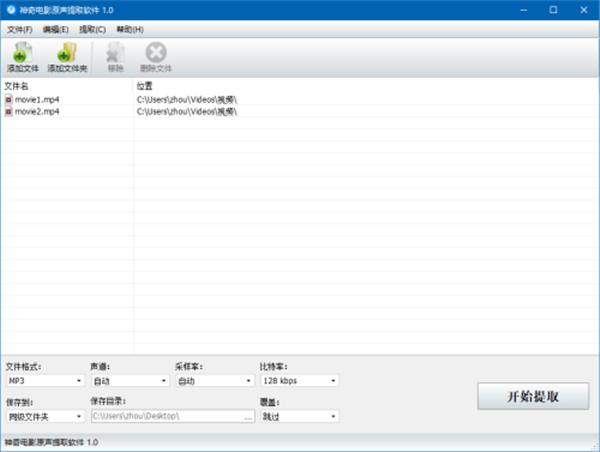
Task: Click the 删除文件 delete file icon
Action: [x=156, y=52]
